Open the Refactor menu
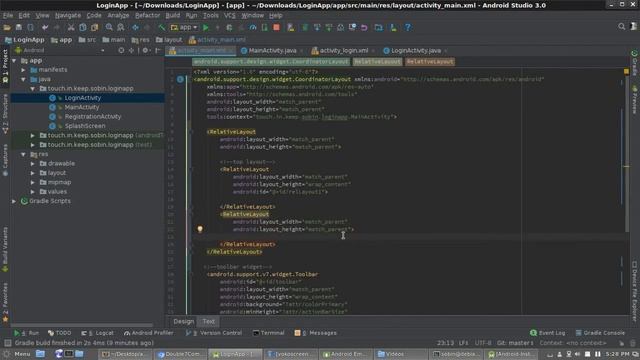This screenshot has height=360, width=640. coord(147,15)
